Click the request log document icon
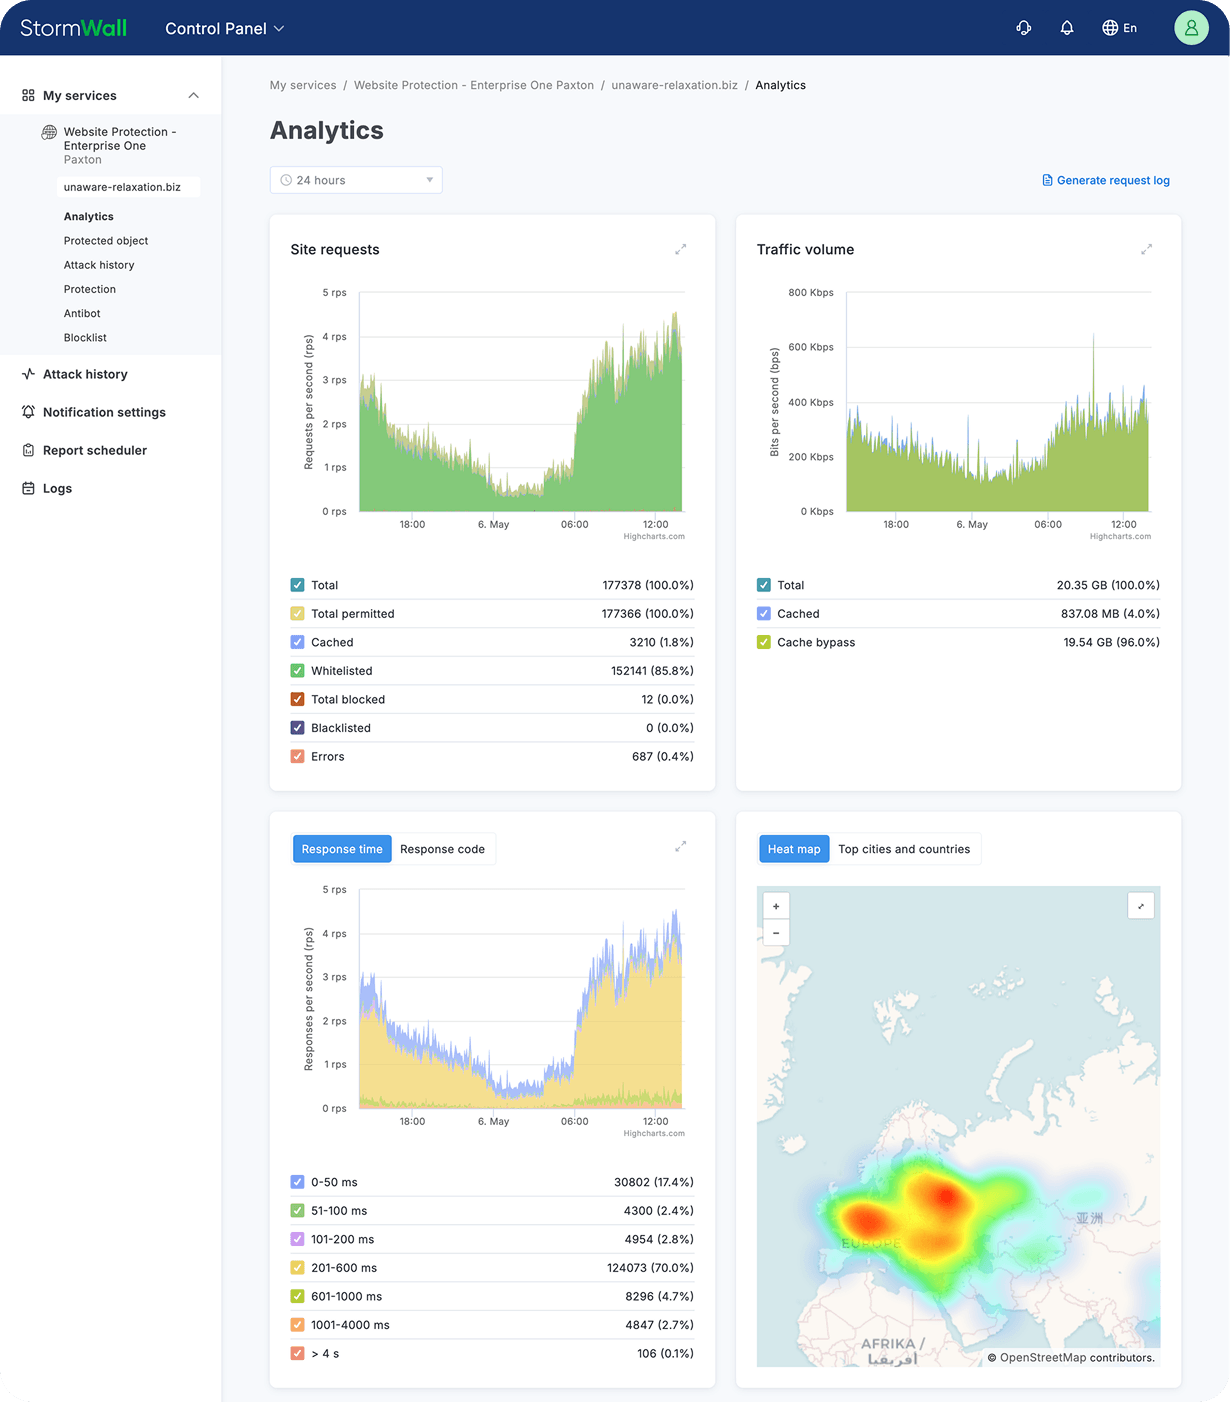Viewport: 1230px width, 1402px height. click(1047, 180)
